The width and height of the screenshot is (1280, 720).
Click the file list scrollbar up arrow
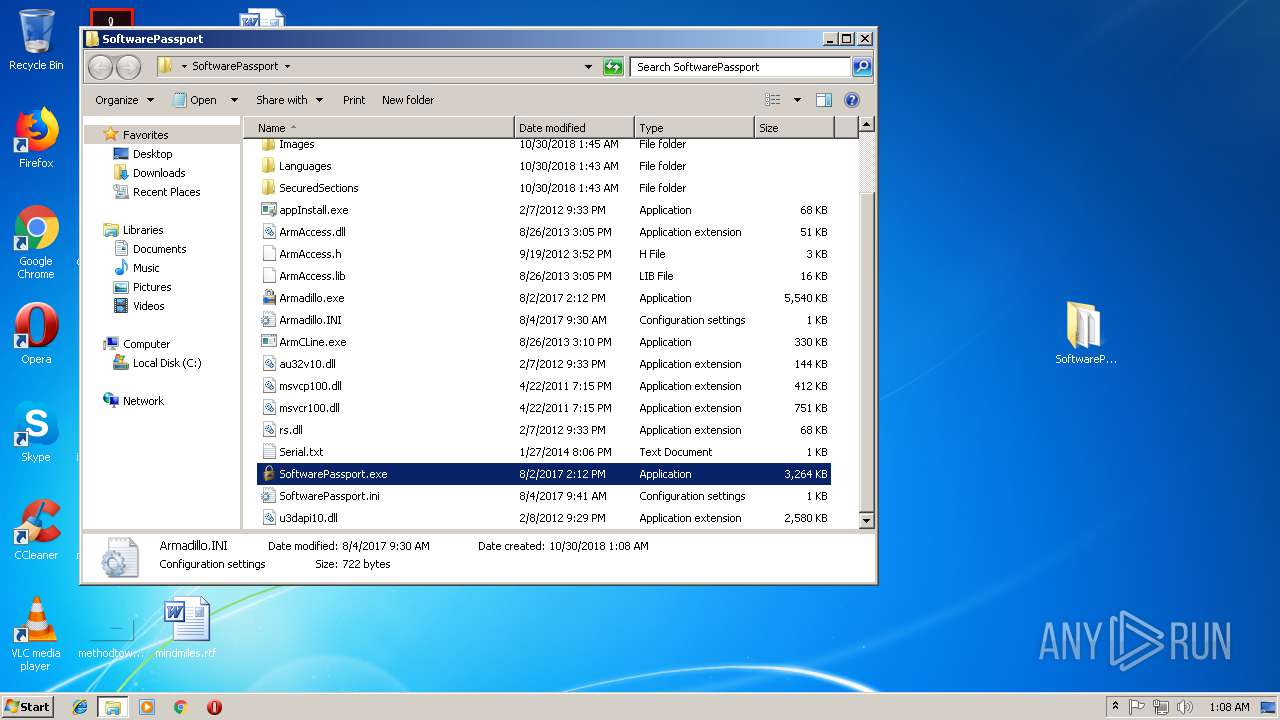click(x=866, y=125)
